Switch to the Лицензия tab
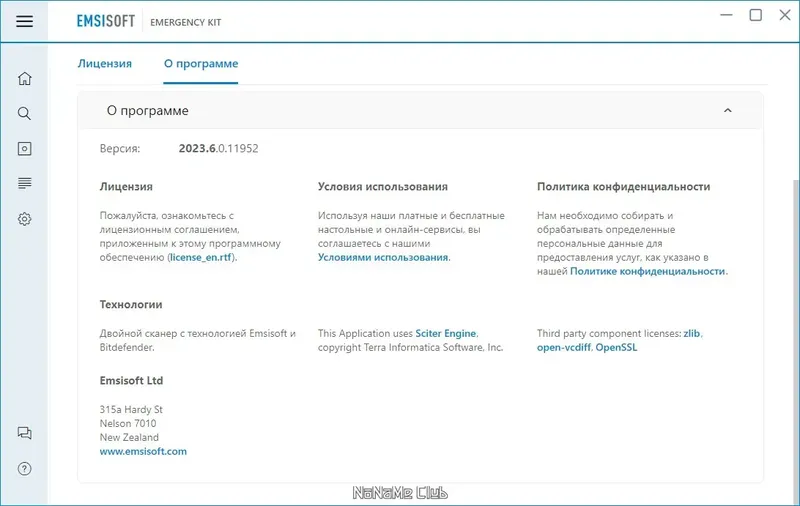 (105, 64)
